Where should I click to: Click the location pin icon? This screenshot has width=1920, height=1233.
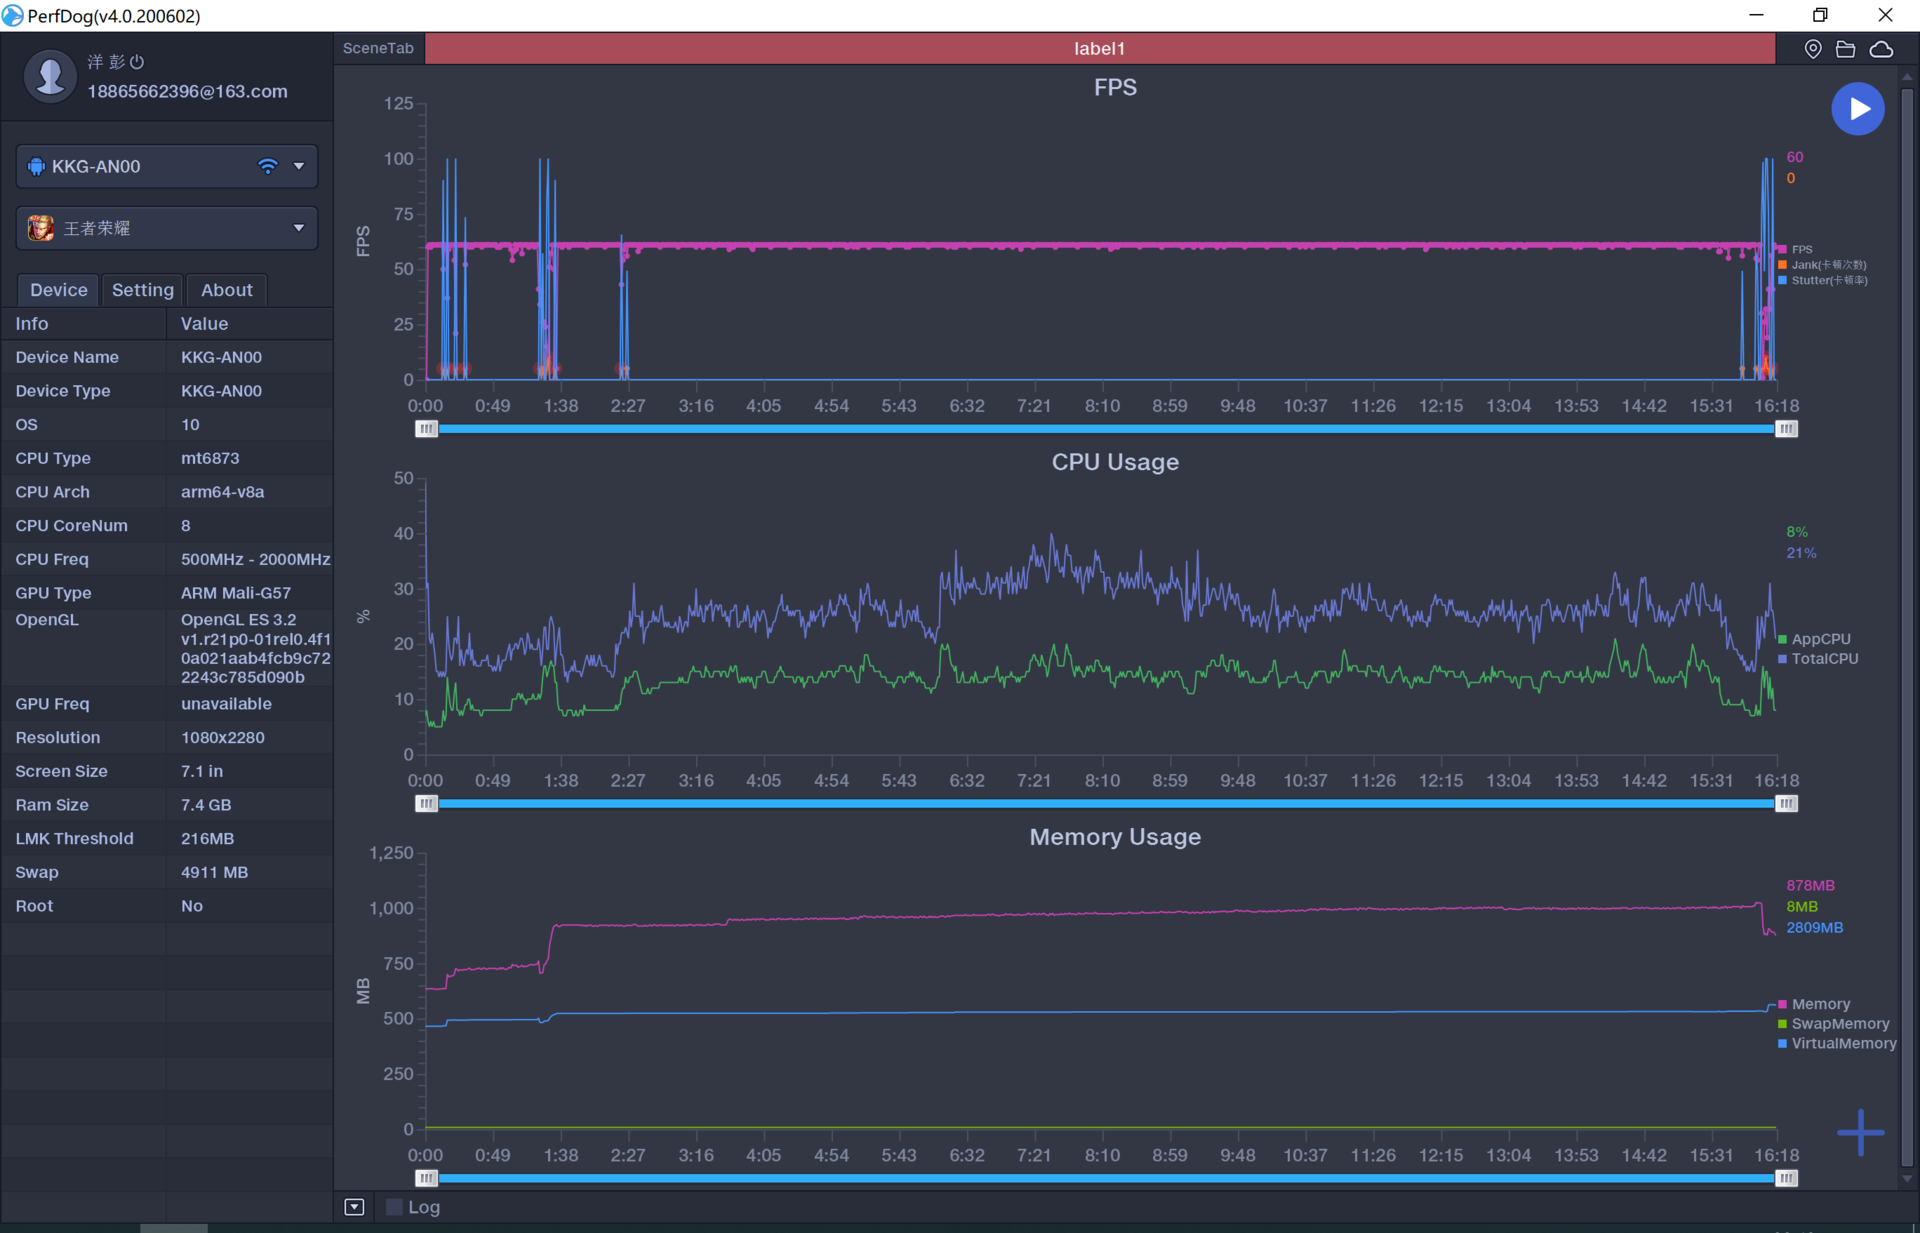point(1812,49)
